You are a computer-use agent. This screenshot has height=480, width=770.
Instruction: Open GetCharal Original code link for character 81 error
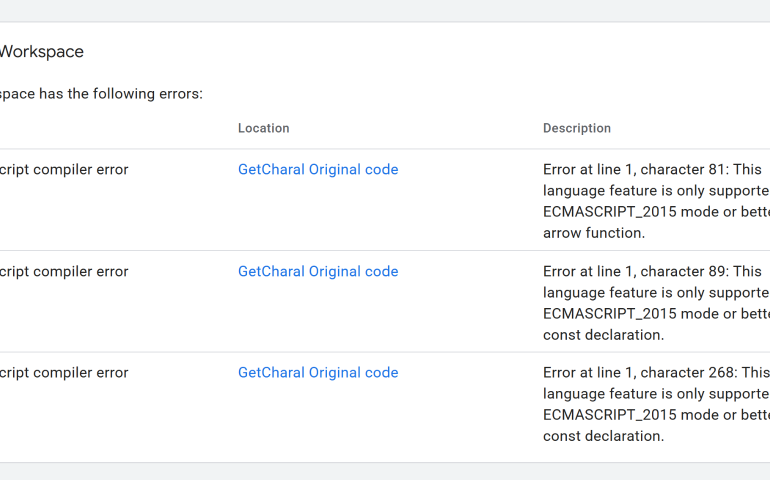coord(318,169)
